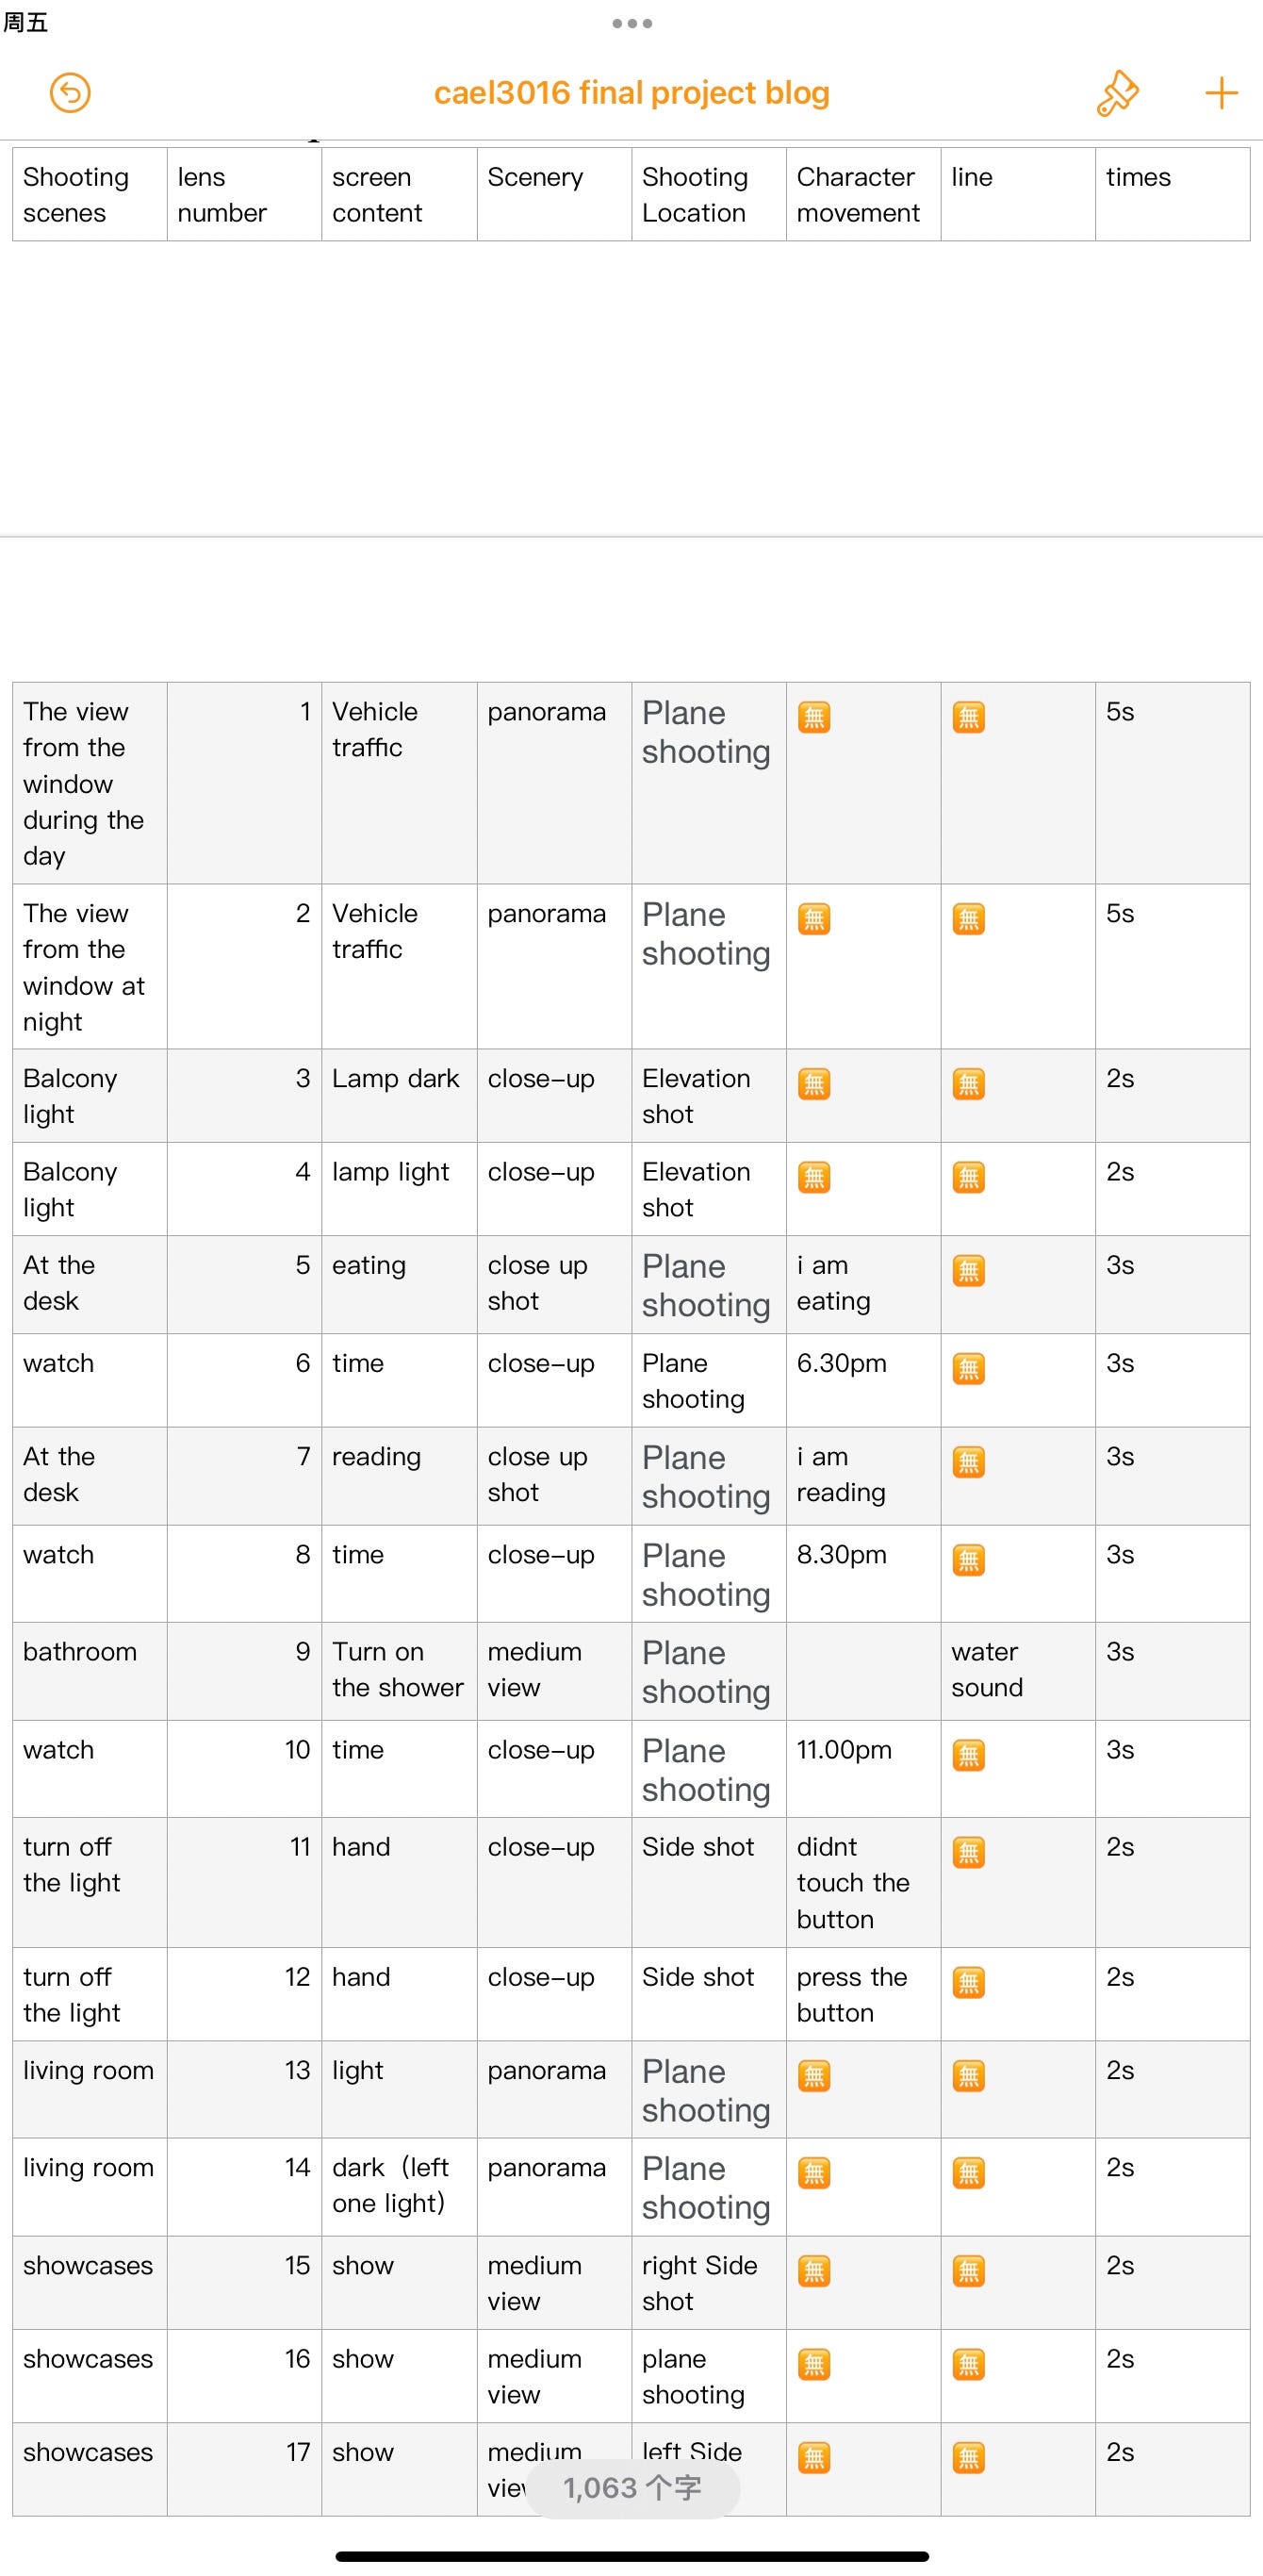Image resolution: width=1263 pixels, height=2576 pixels.
Task: Select the Vehicle traffic cell for lens 1
Action: pyautogui.click(x=399, y=783)
